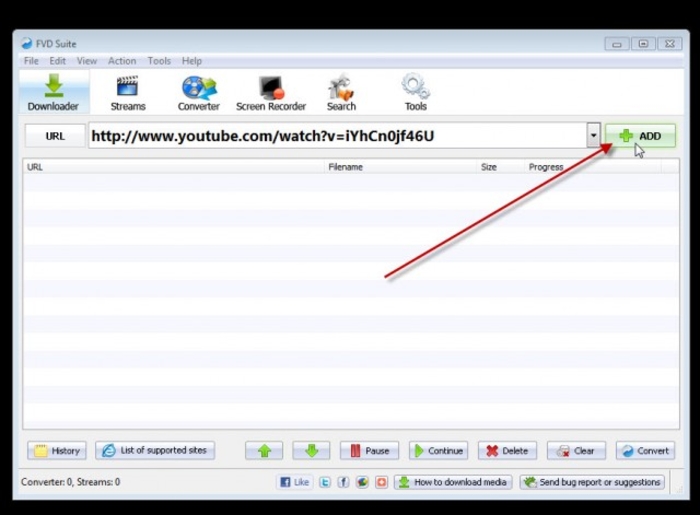Click the FVD Suite title bar icon
Viewport: 700px width, 515px height.
26,43
